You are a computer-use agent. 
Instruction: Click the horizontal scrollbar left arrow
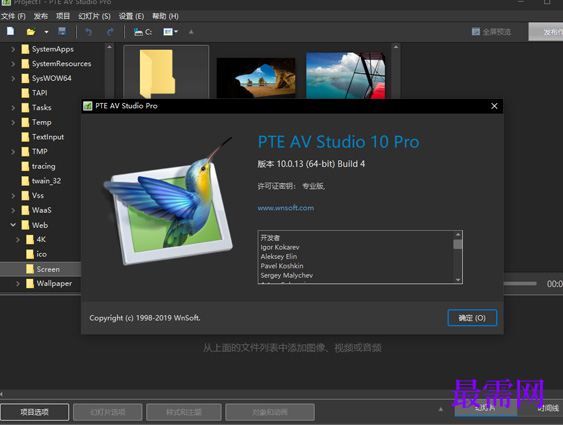pos(2,394)
